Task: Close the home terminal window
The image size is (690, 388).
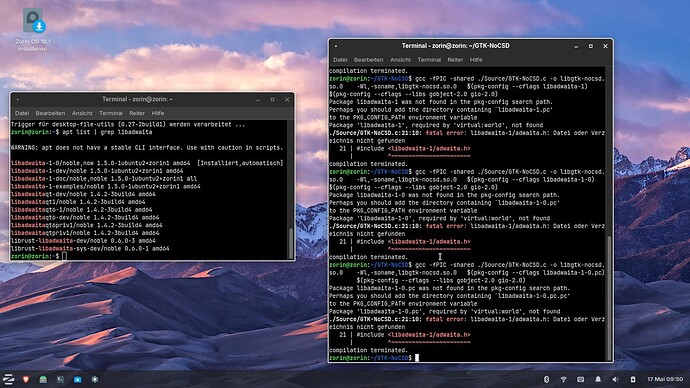Action: pos(287,100)
